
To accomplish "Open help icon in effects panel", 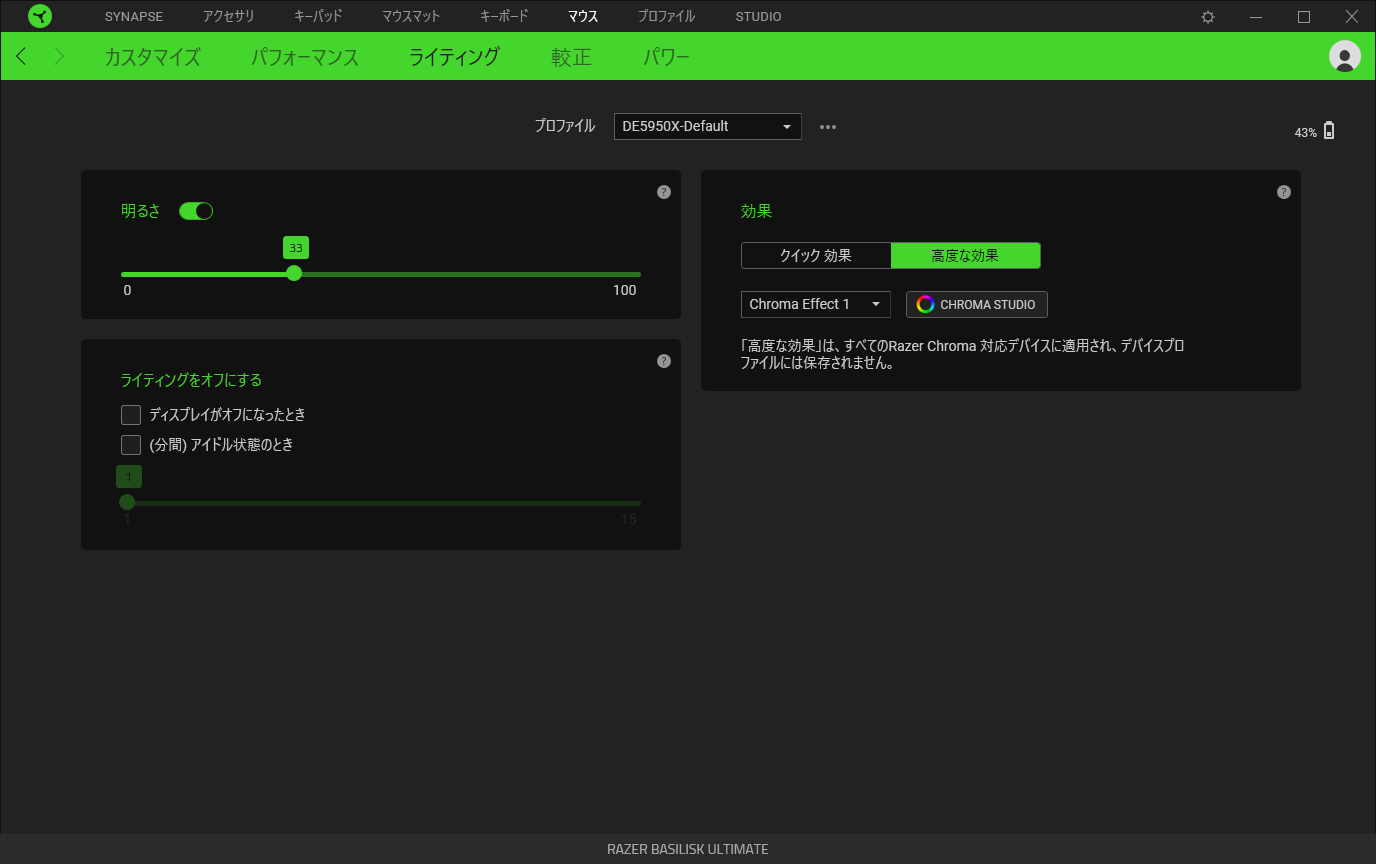I will pos(1284,192).
